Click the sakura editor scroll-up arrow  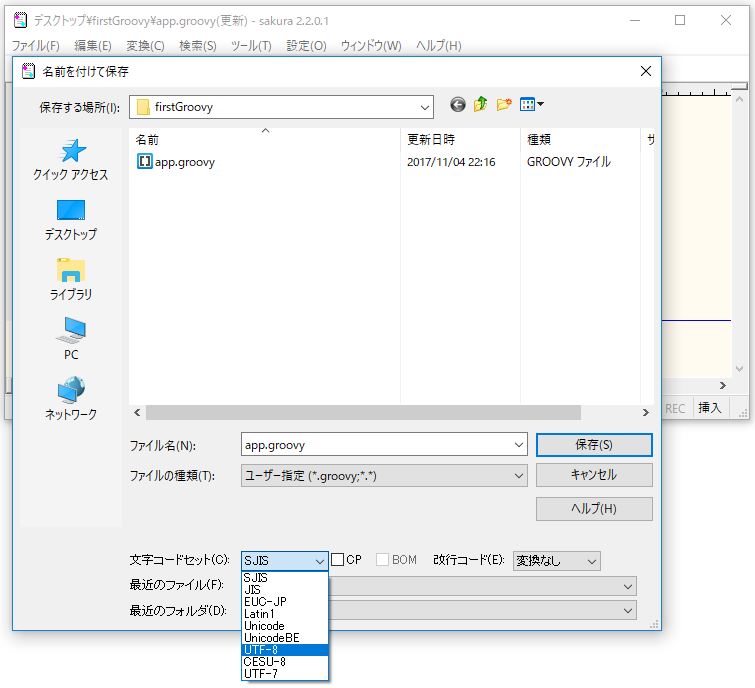740,100
